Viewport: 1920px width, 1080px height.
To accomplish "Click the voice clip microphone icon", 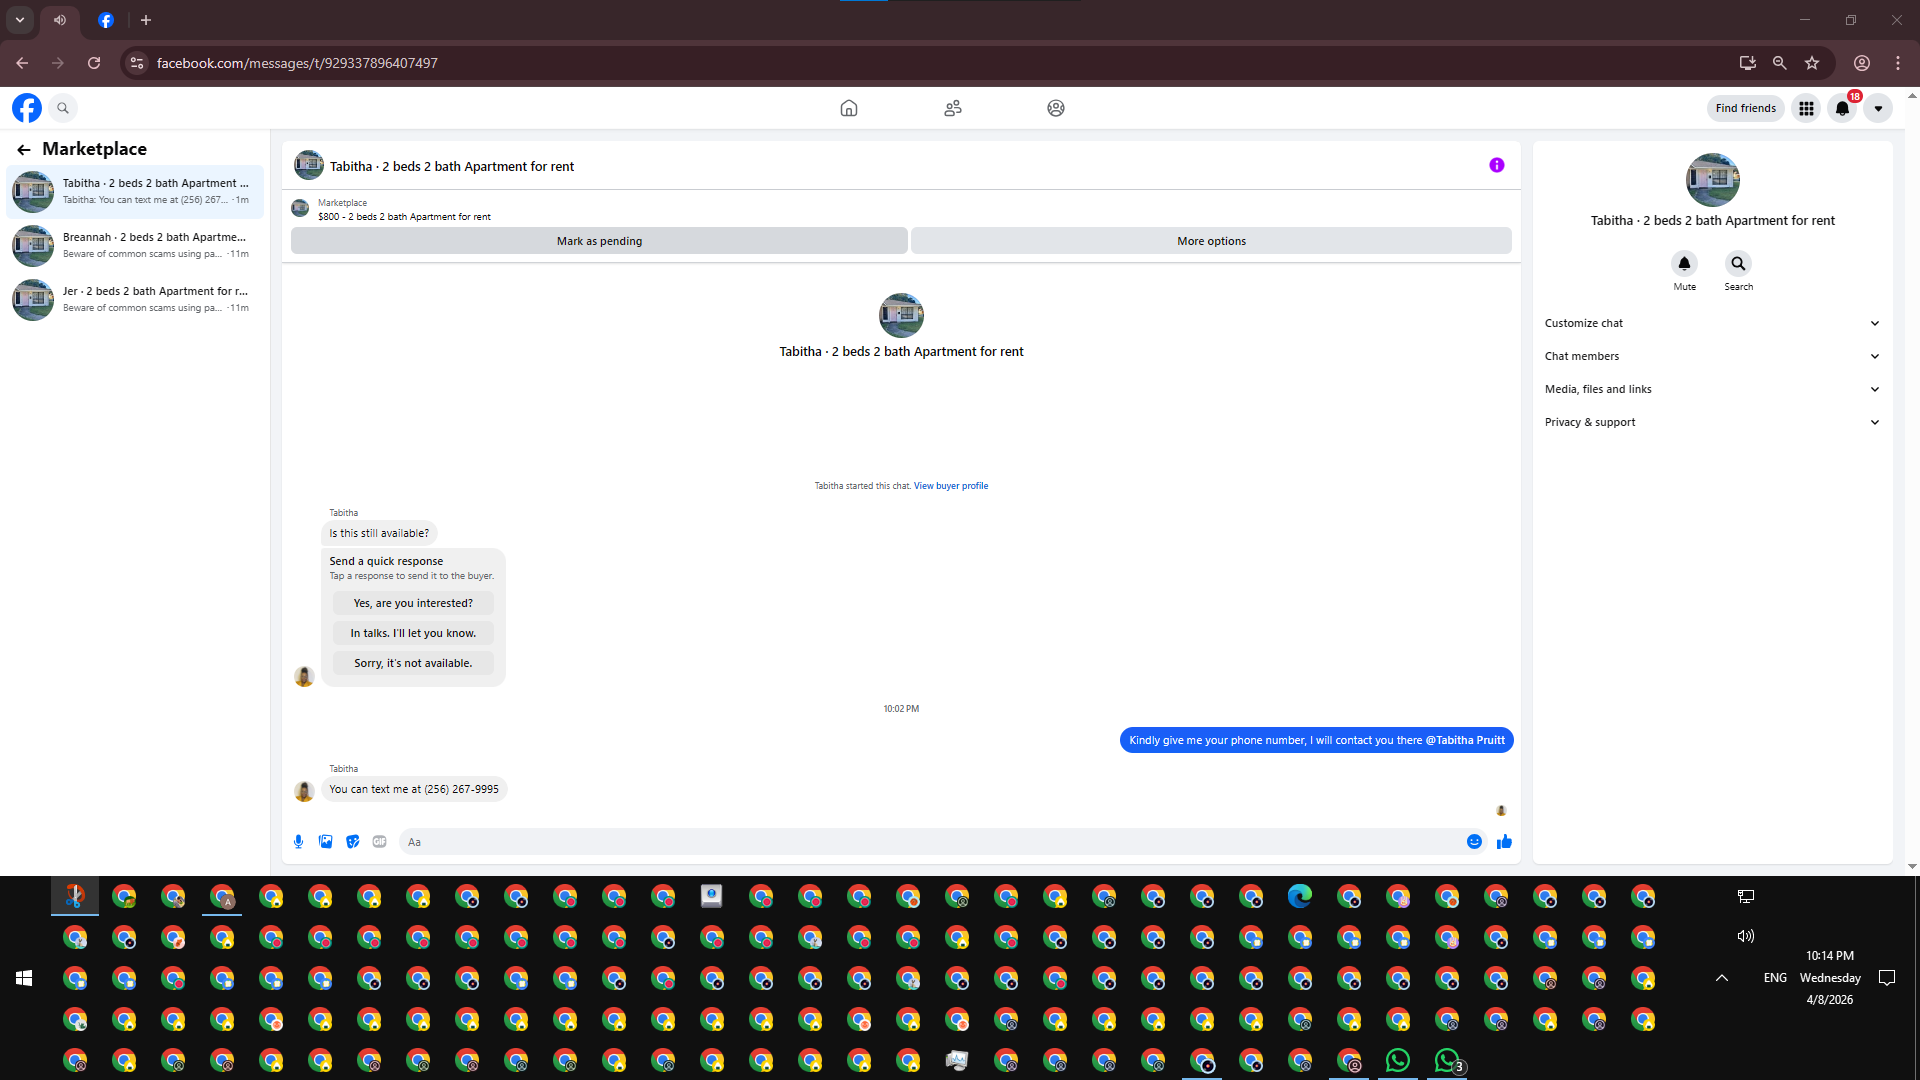I will [298, 842].
